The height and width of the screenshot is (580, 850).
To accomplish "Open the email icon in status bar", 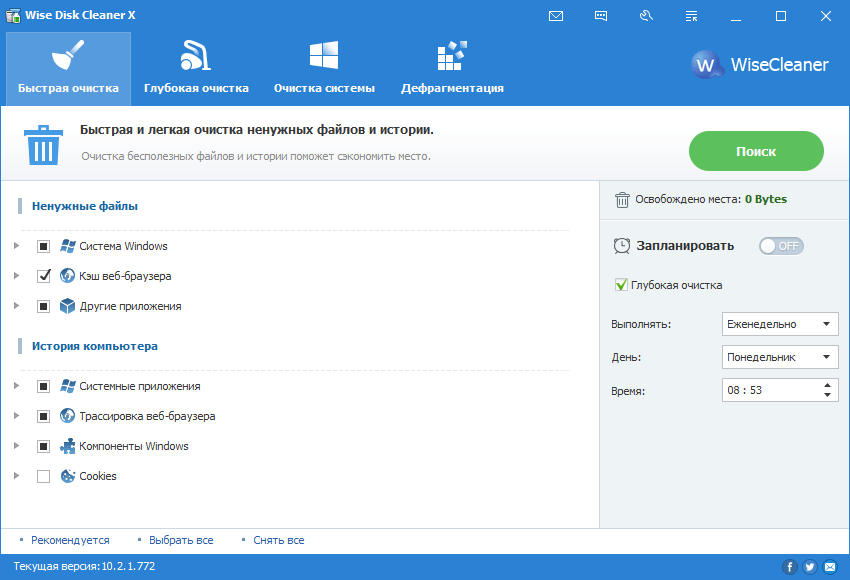I will [830, 567].
